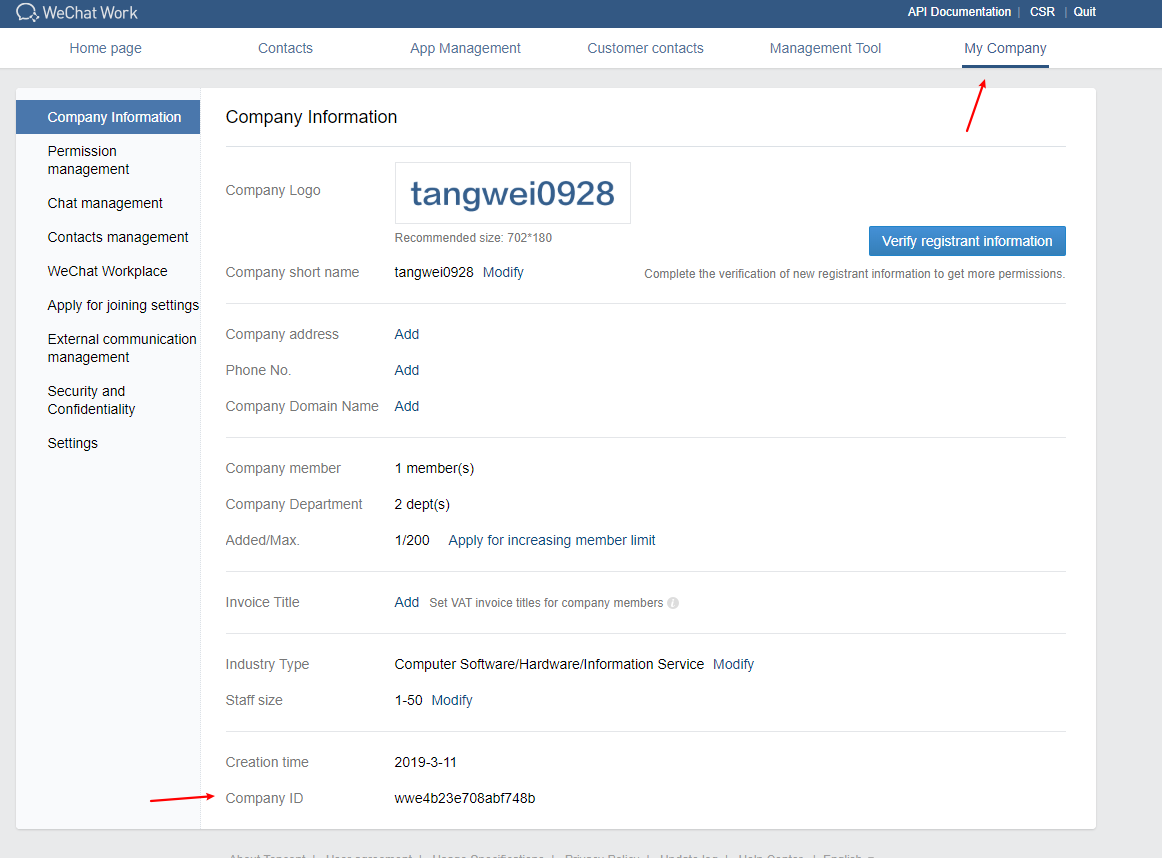Click the Company Information page heading

pyautogui.click(x=311, y=117)
